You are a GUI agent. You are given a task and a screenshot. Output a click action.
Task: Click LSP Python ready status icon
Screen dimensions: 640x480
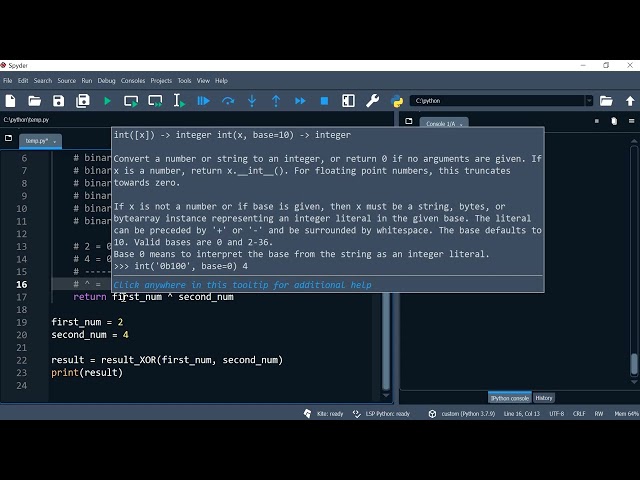click(356, 413)
